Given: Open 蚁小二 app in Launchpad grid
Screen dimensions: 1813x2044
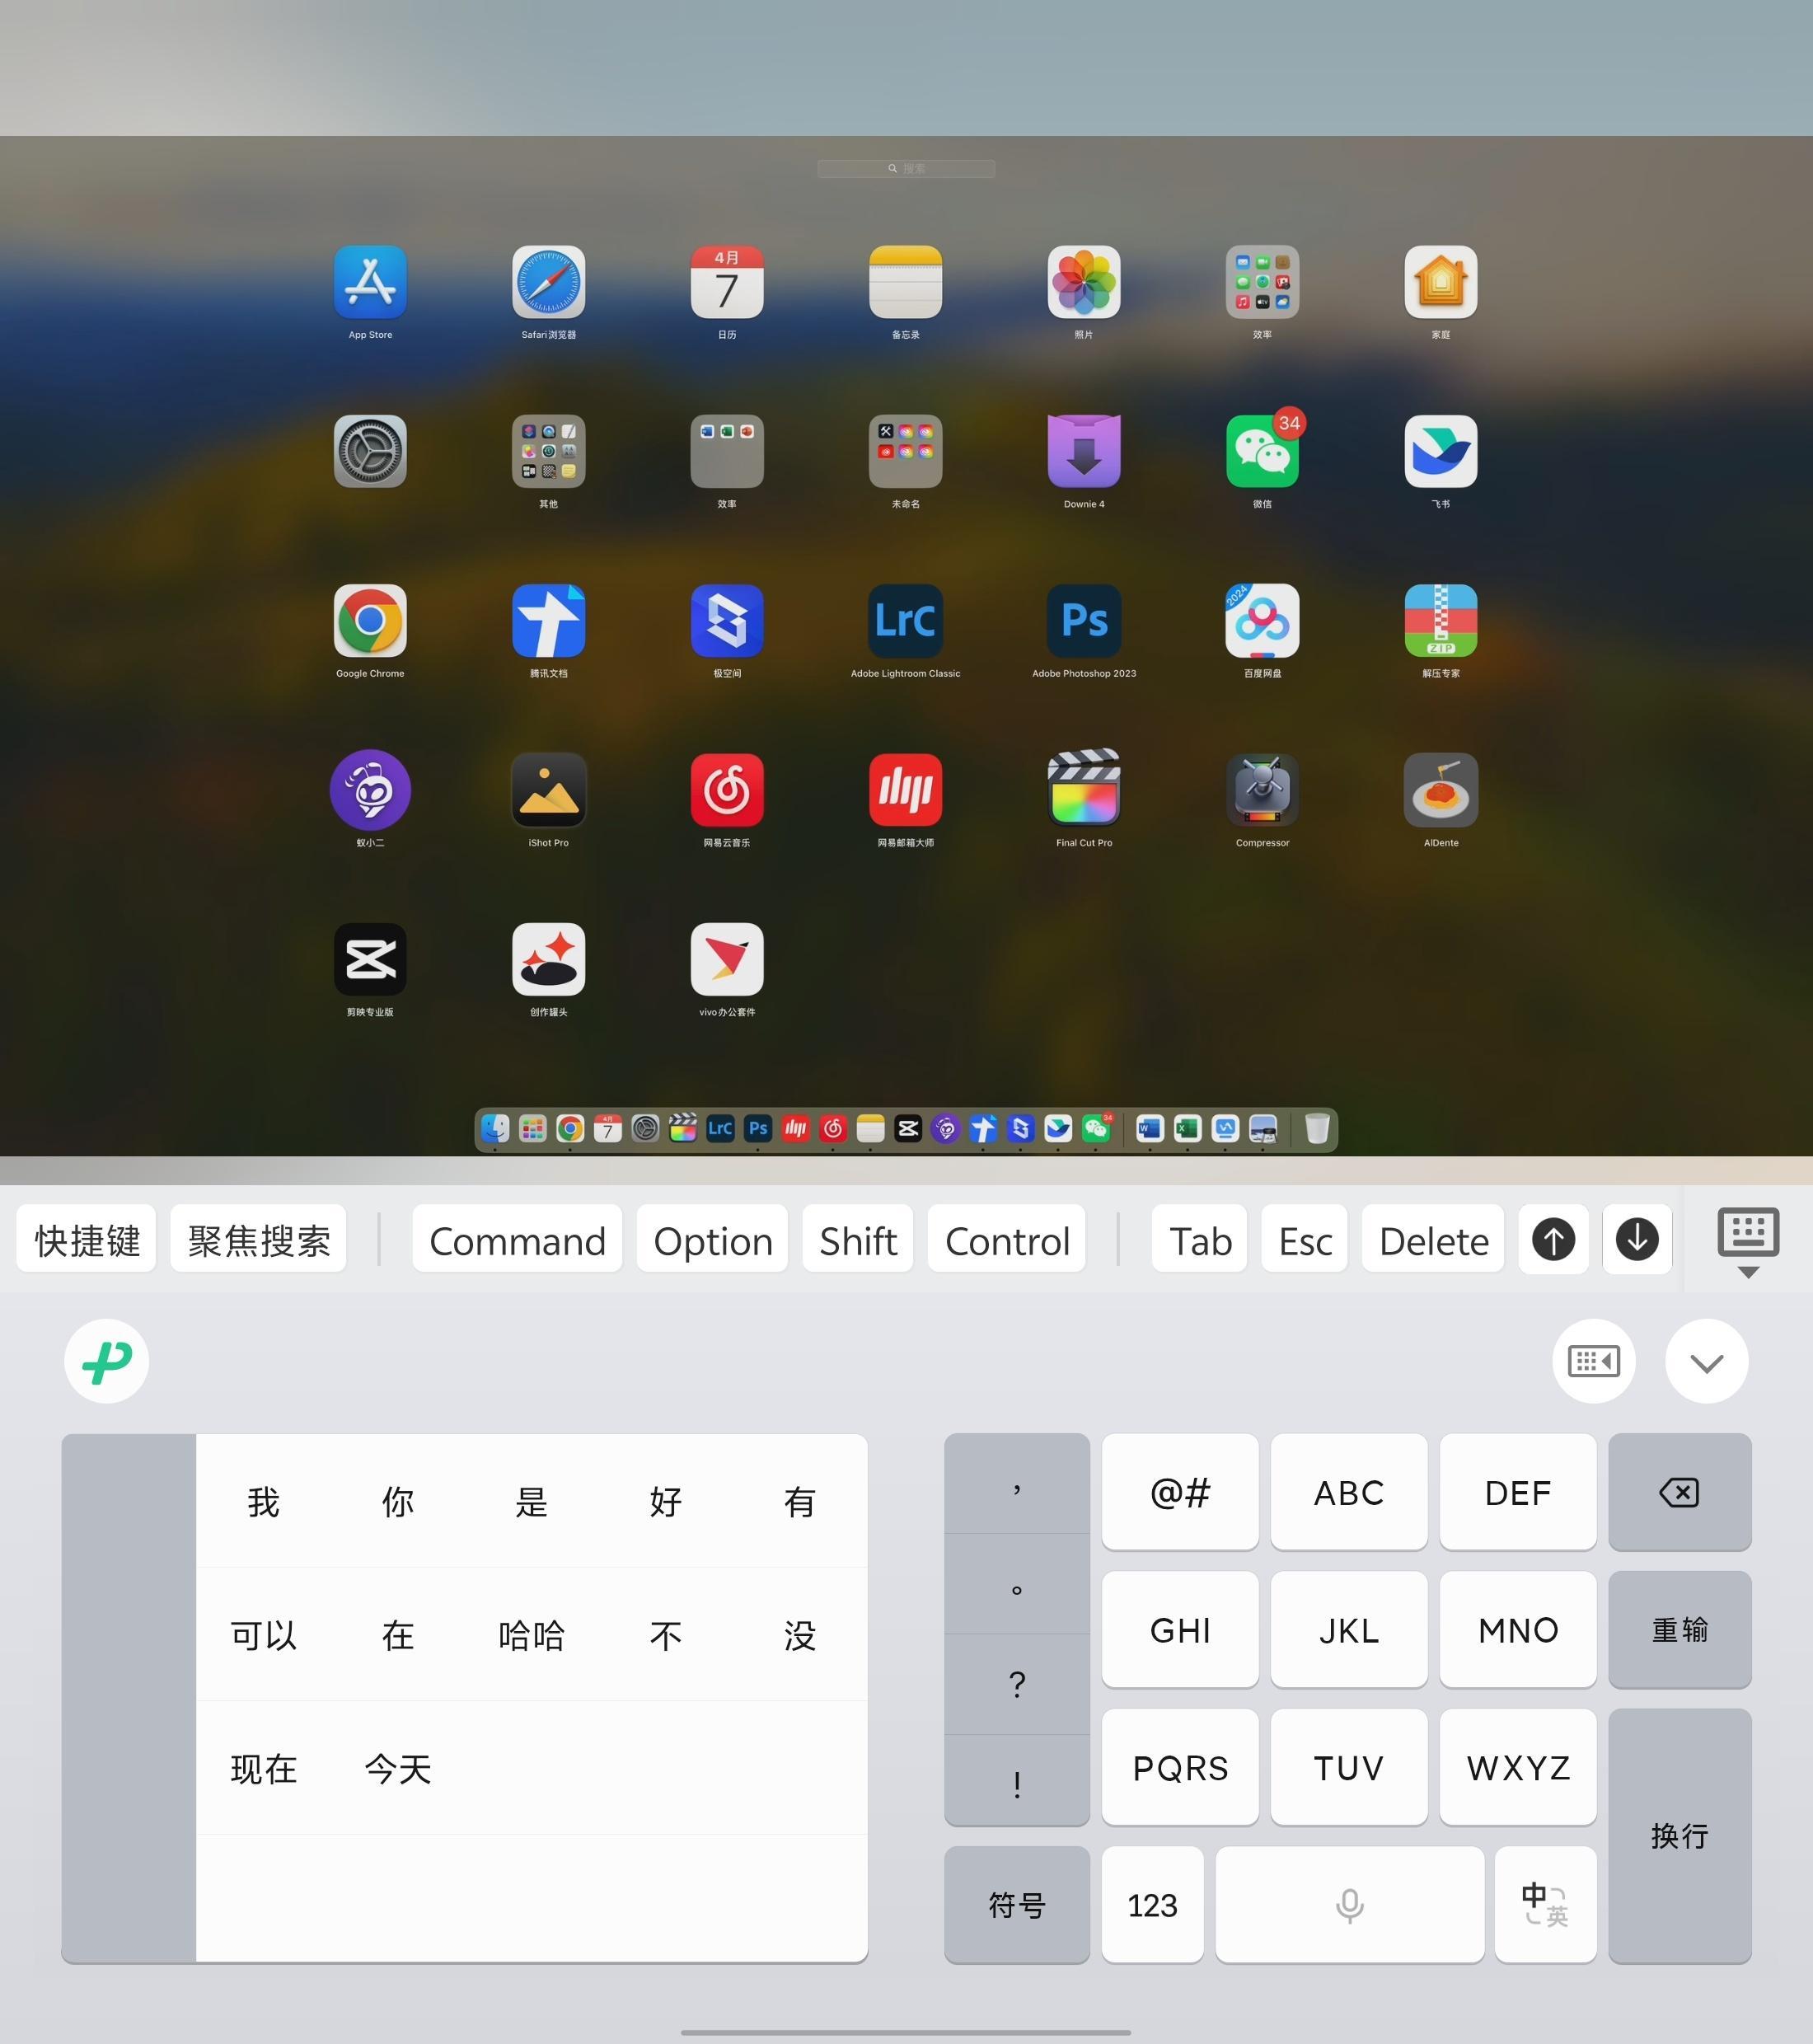Looking at the screenshot, I should click(x=370, y=789).
